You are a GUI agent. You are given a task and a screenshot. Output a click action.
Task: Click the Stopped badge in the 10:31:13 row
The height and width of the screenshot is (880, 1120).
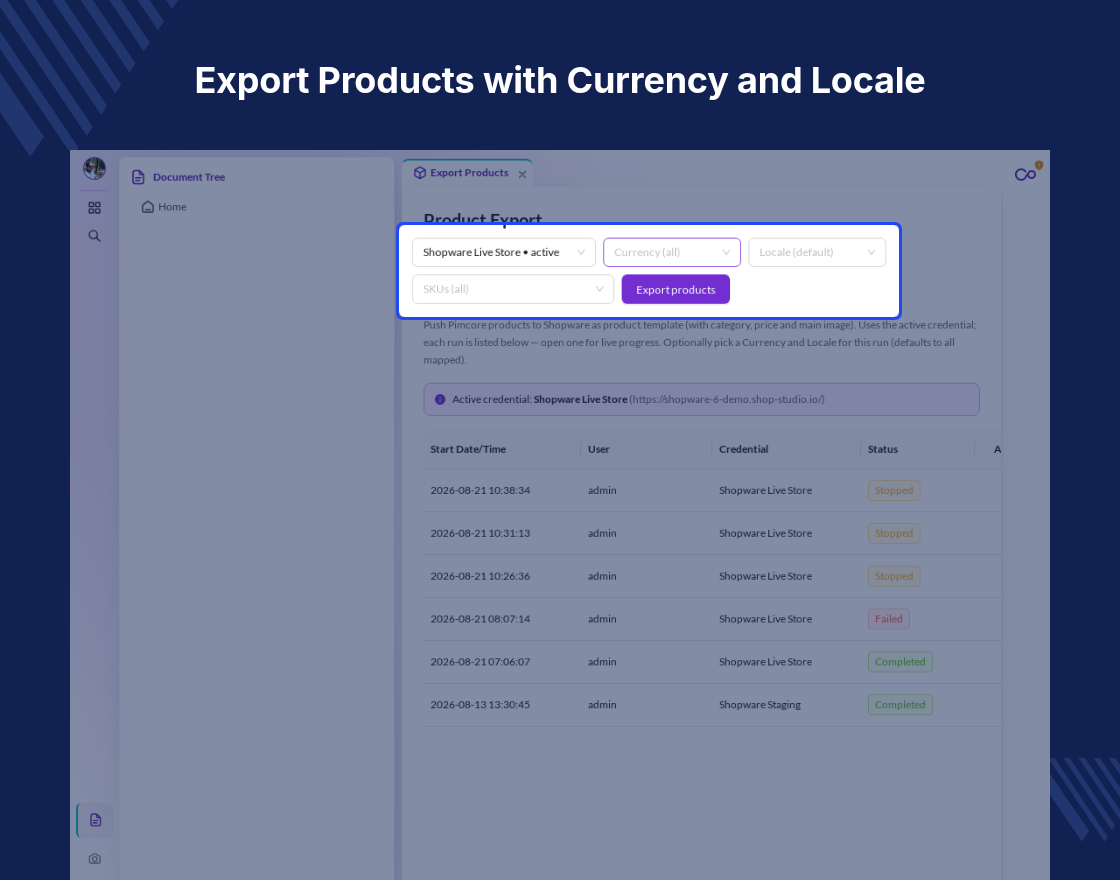point(894,534)
